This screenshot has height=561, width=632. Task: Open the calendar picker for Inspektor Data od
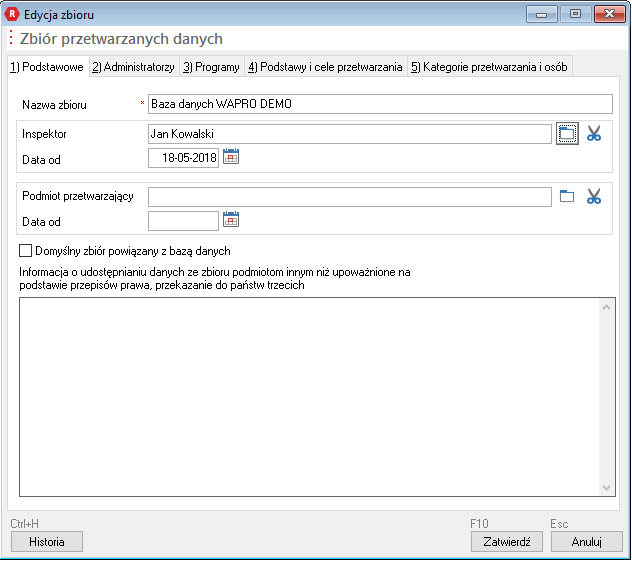(x=231, y=156)
